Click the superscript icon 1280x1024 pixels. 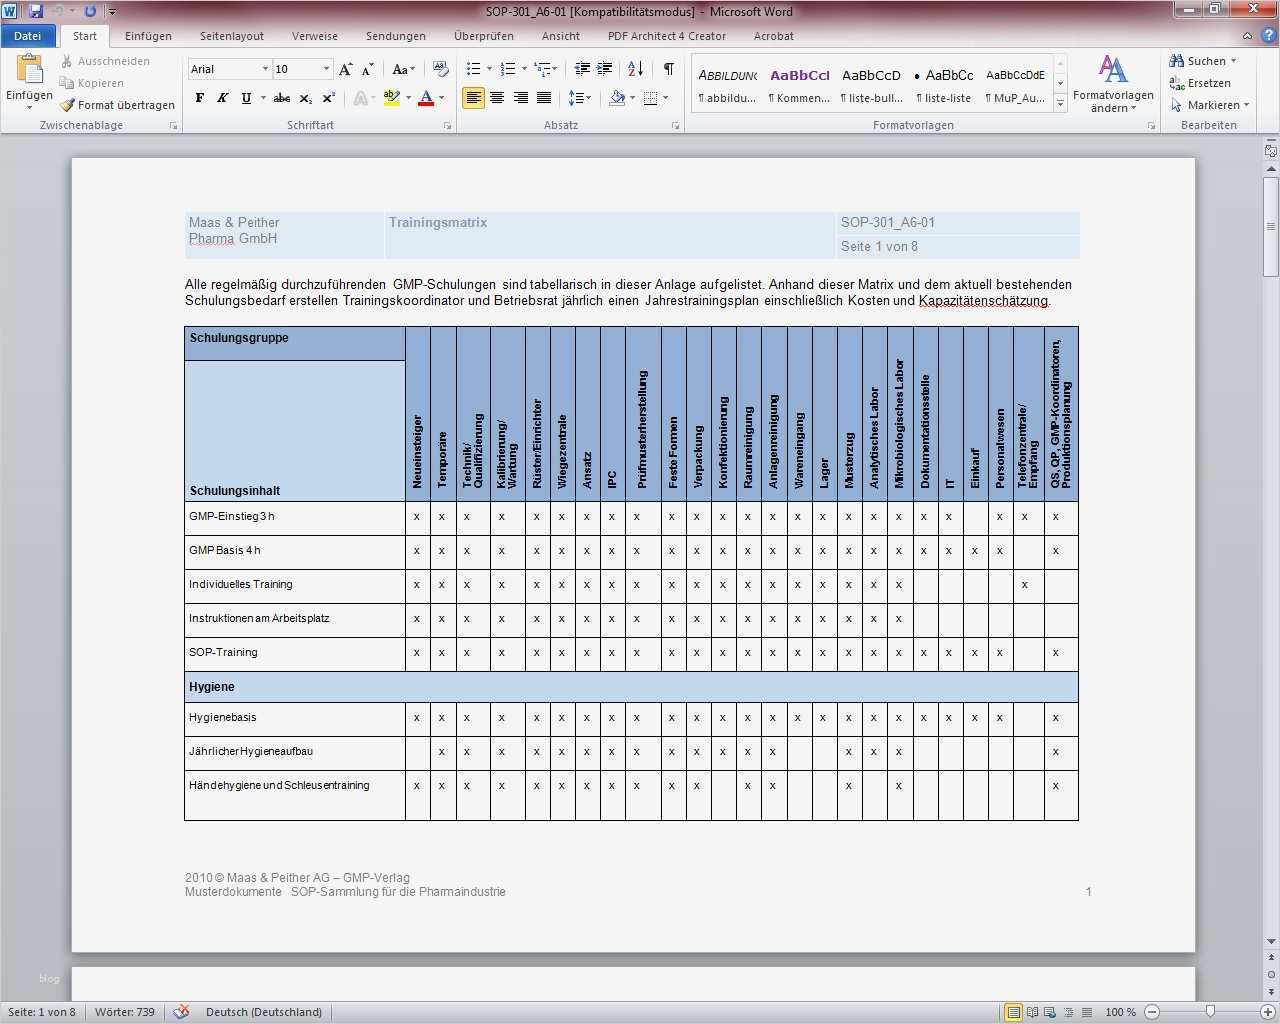pos(328,98)
